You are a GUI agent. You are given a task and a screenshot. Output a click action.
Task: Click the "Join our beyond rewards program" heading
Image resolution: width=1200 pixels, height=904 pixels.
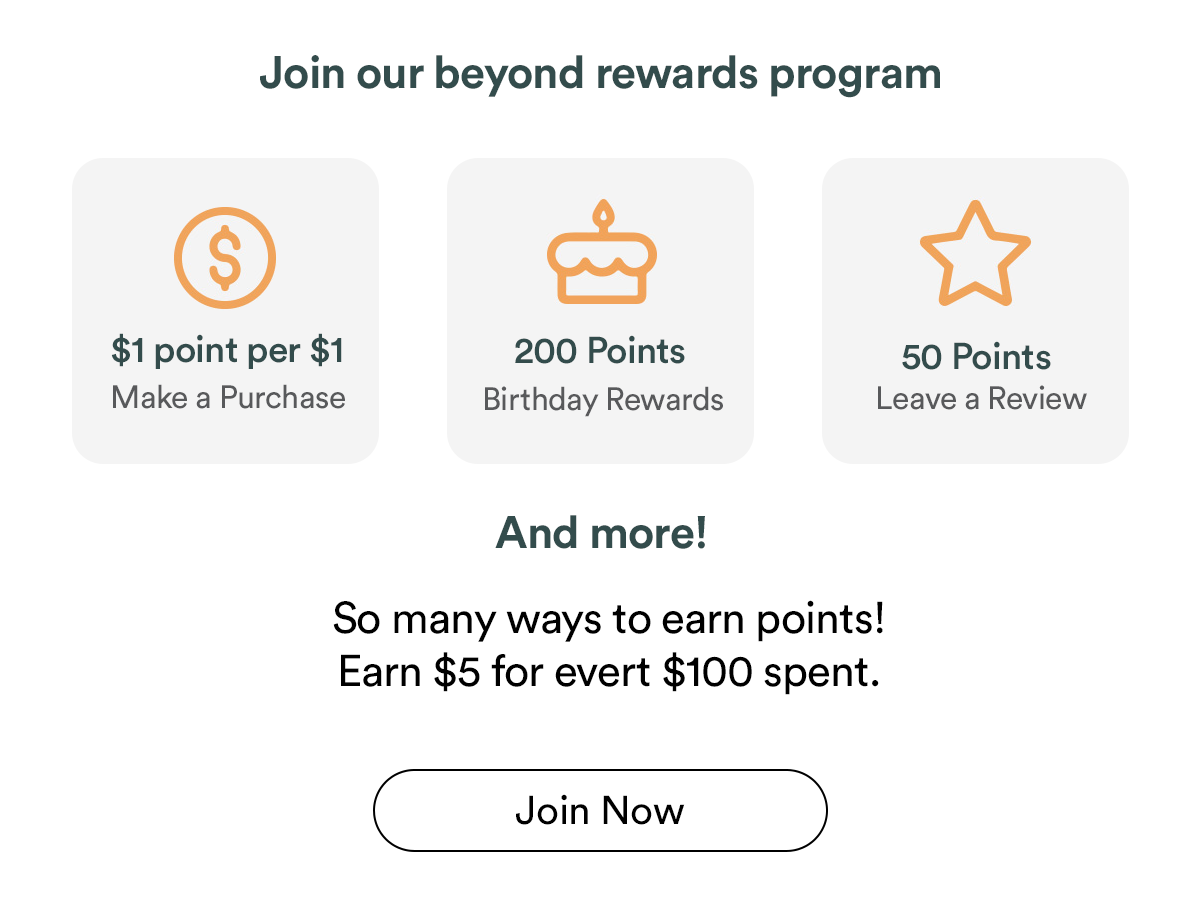[600, 74]
